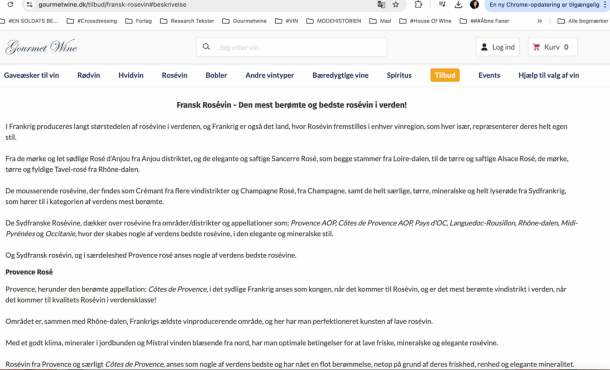Click the highlighted Tilbud button
Screen dimensions: 610x370
pyautogui.click(x=445, y=75)
